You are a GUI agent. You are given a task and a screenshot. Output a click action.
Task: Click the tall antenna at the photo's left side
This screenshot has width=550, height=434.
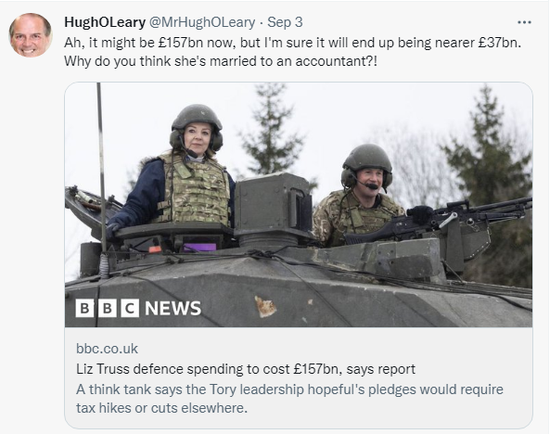click(x=101, y=172)
